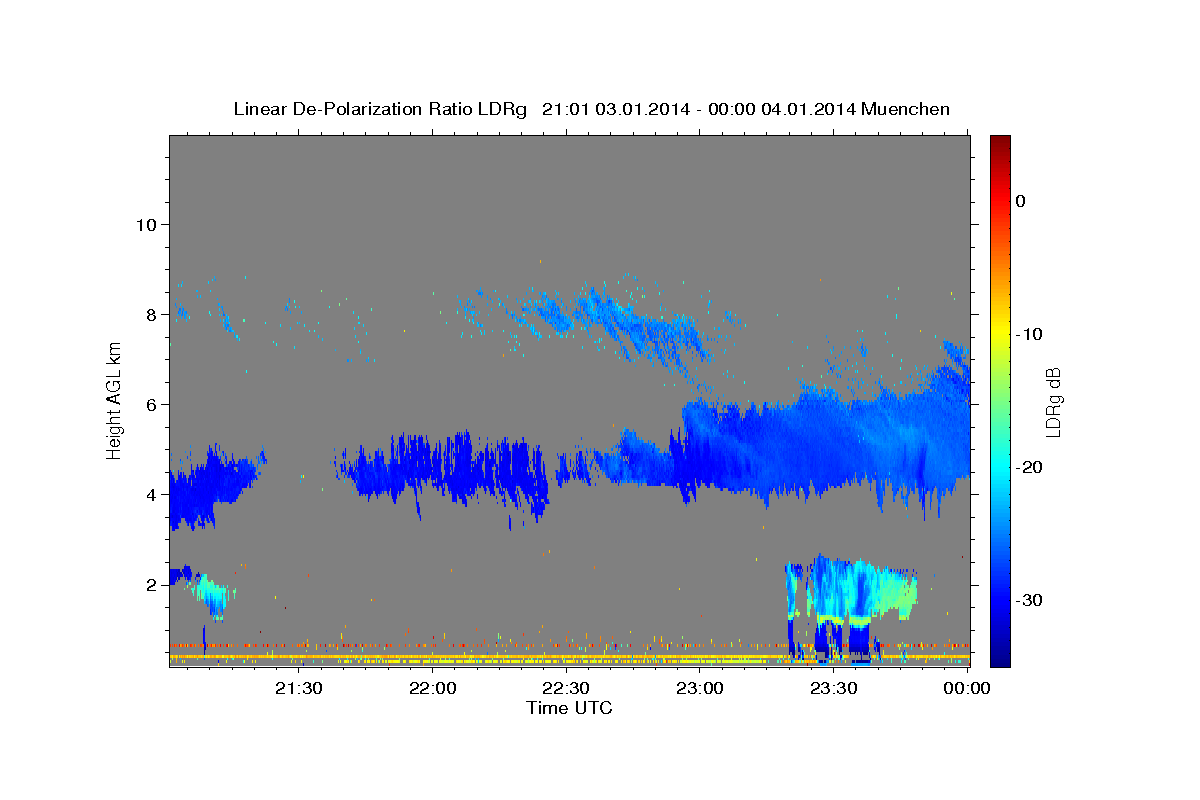
Task: Click the height tick label '2'
Action: click(x=151, y=585)
